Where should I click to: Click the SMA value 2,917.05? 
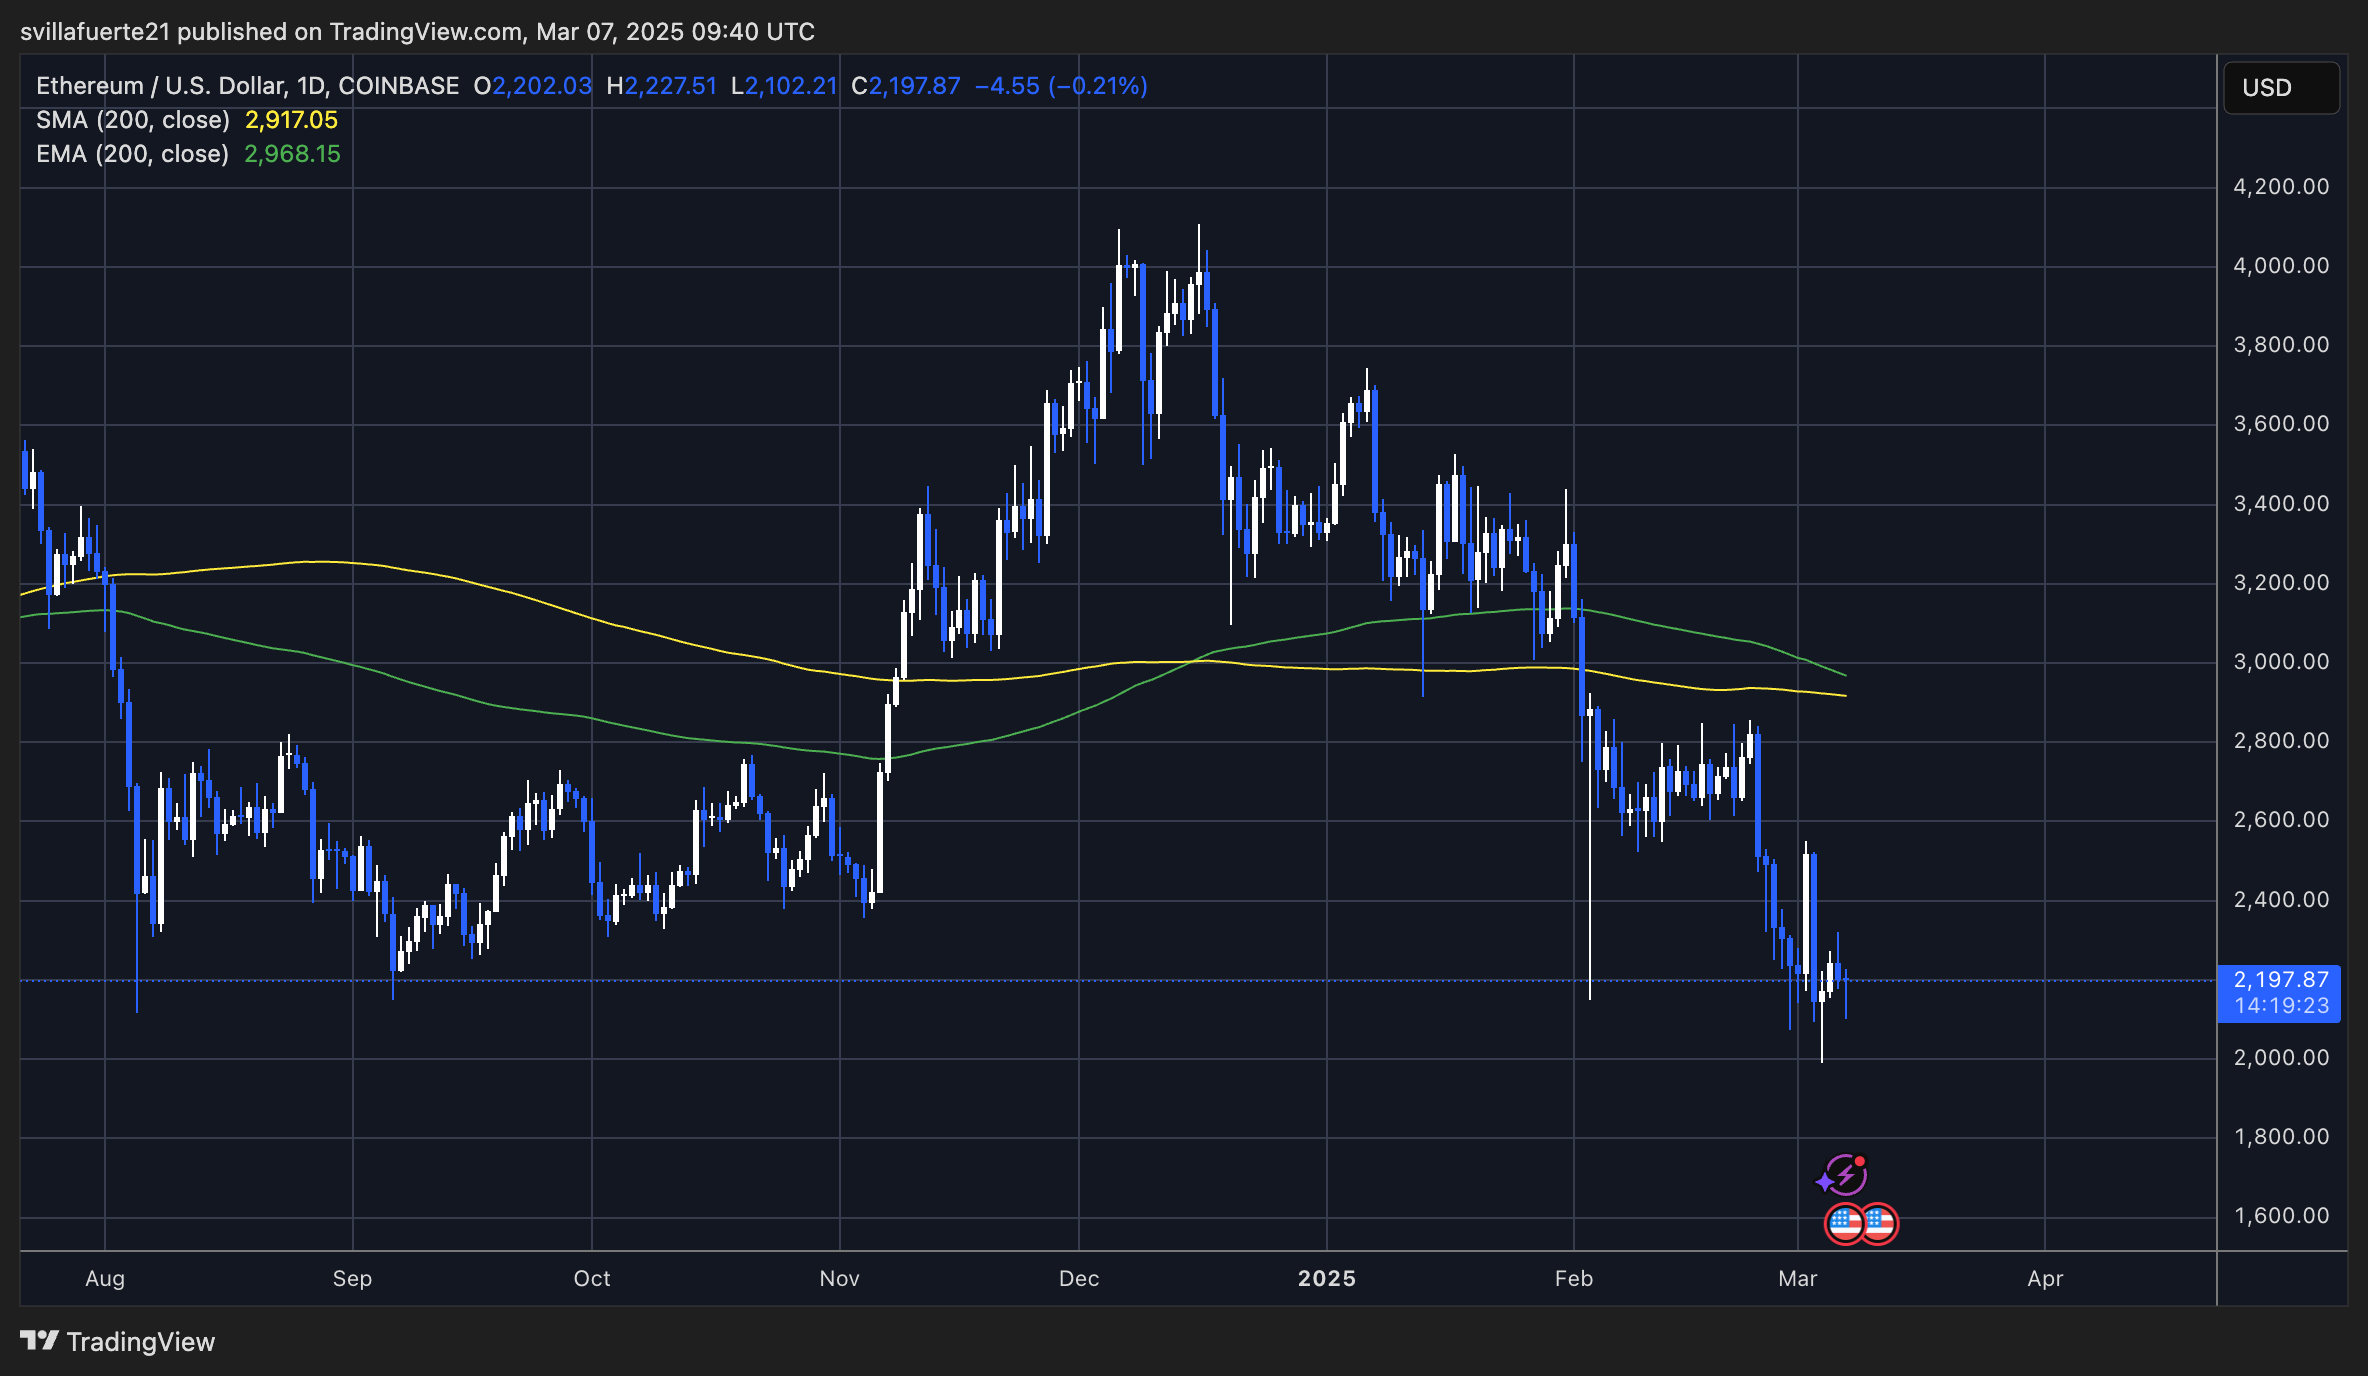[291, 119]
